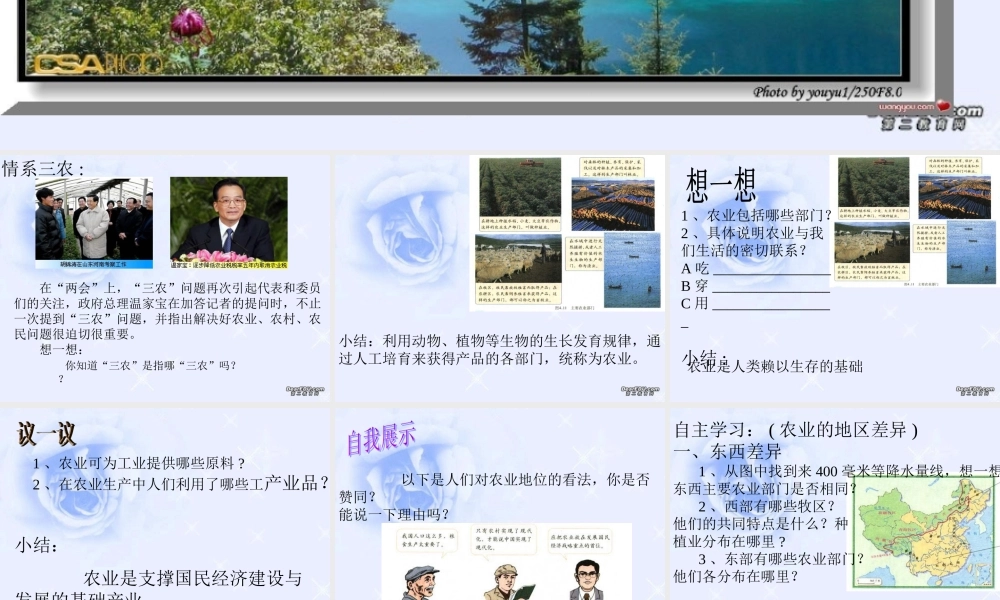
Task: Click the question '1、农业可为工业提供哪些原料?'
Action: tap(139, 464)
